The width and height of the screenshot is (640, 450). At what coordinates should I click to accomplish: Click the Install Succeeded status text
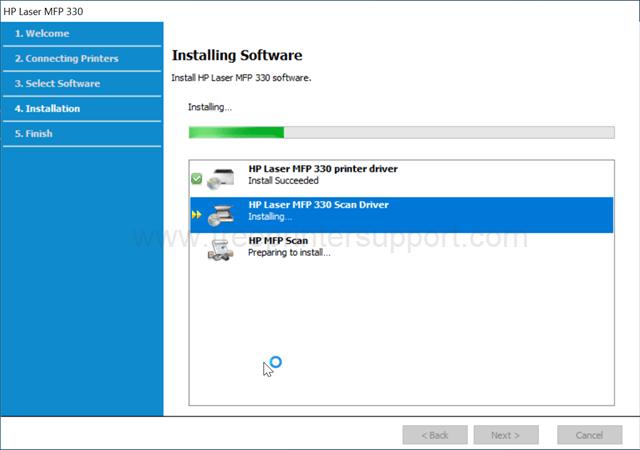(x=283, y=180)
